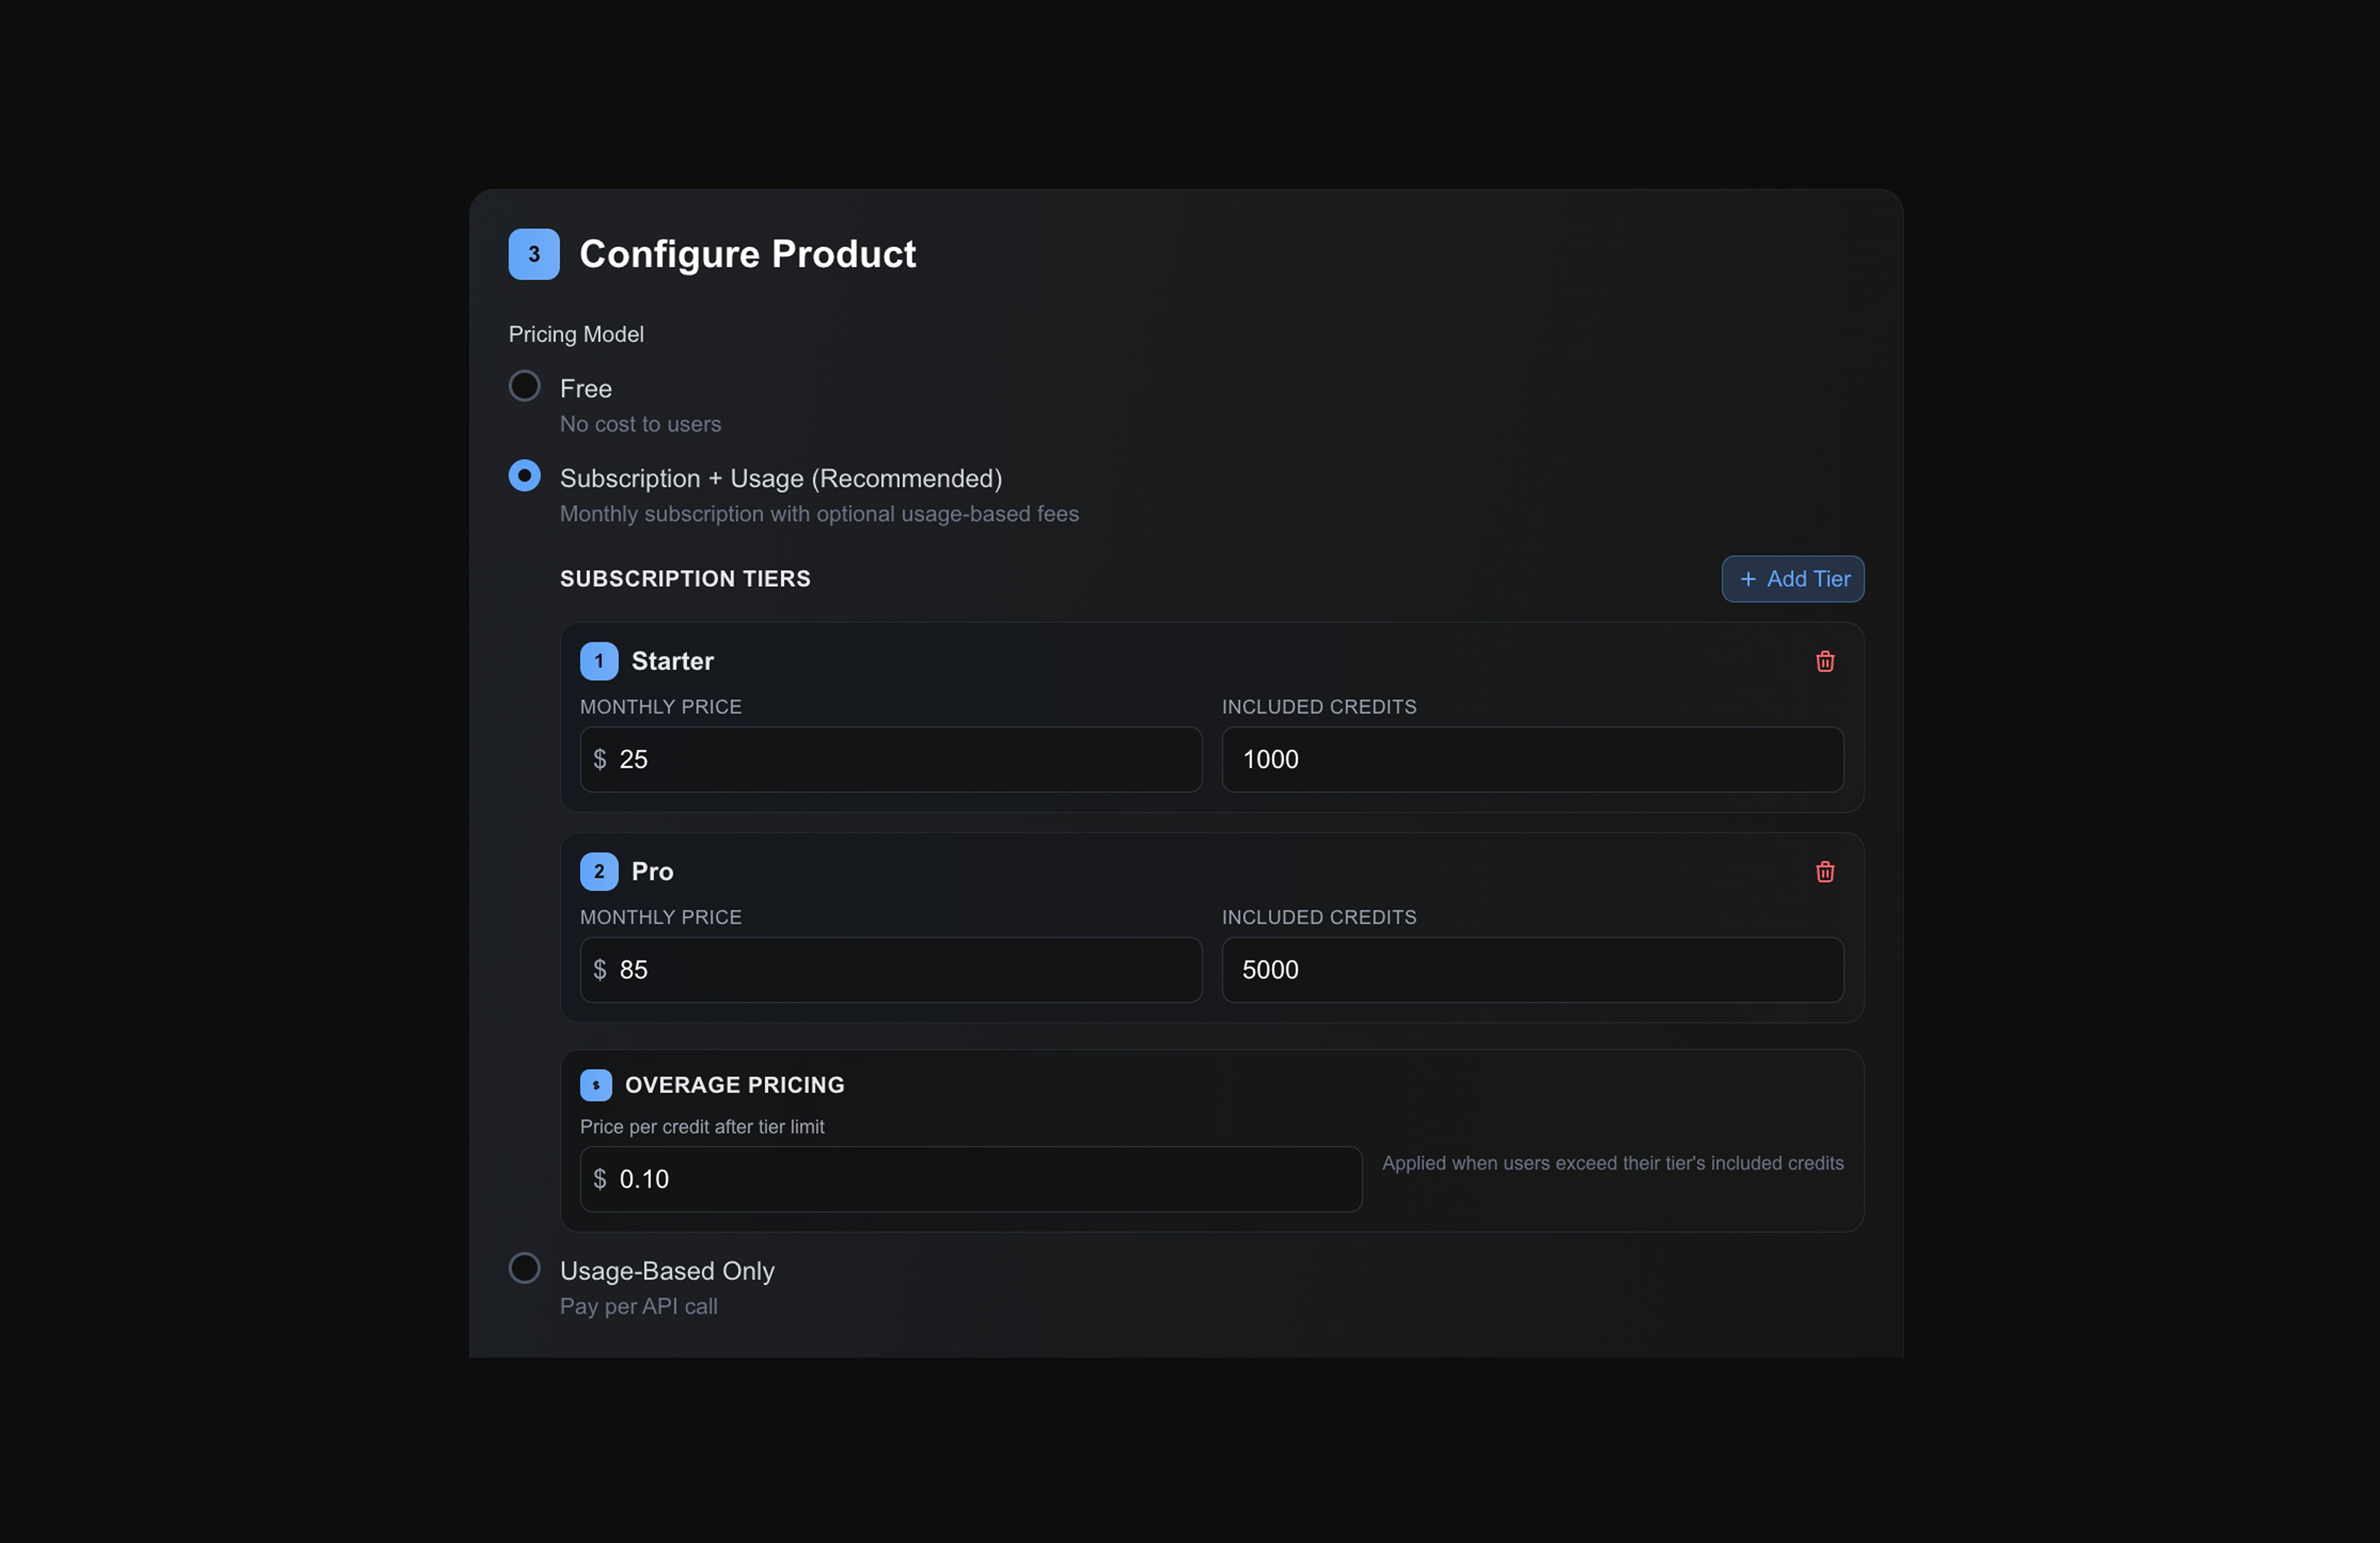Edit the Starter monthly price field

890,759
